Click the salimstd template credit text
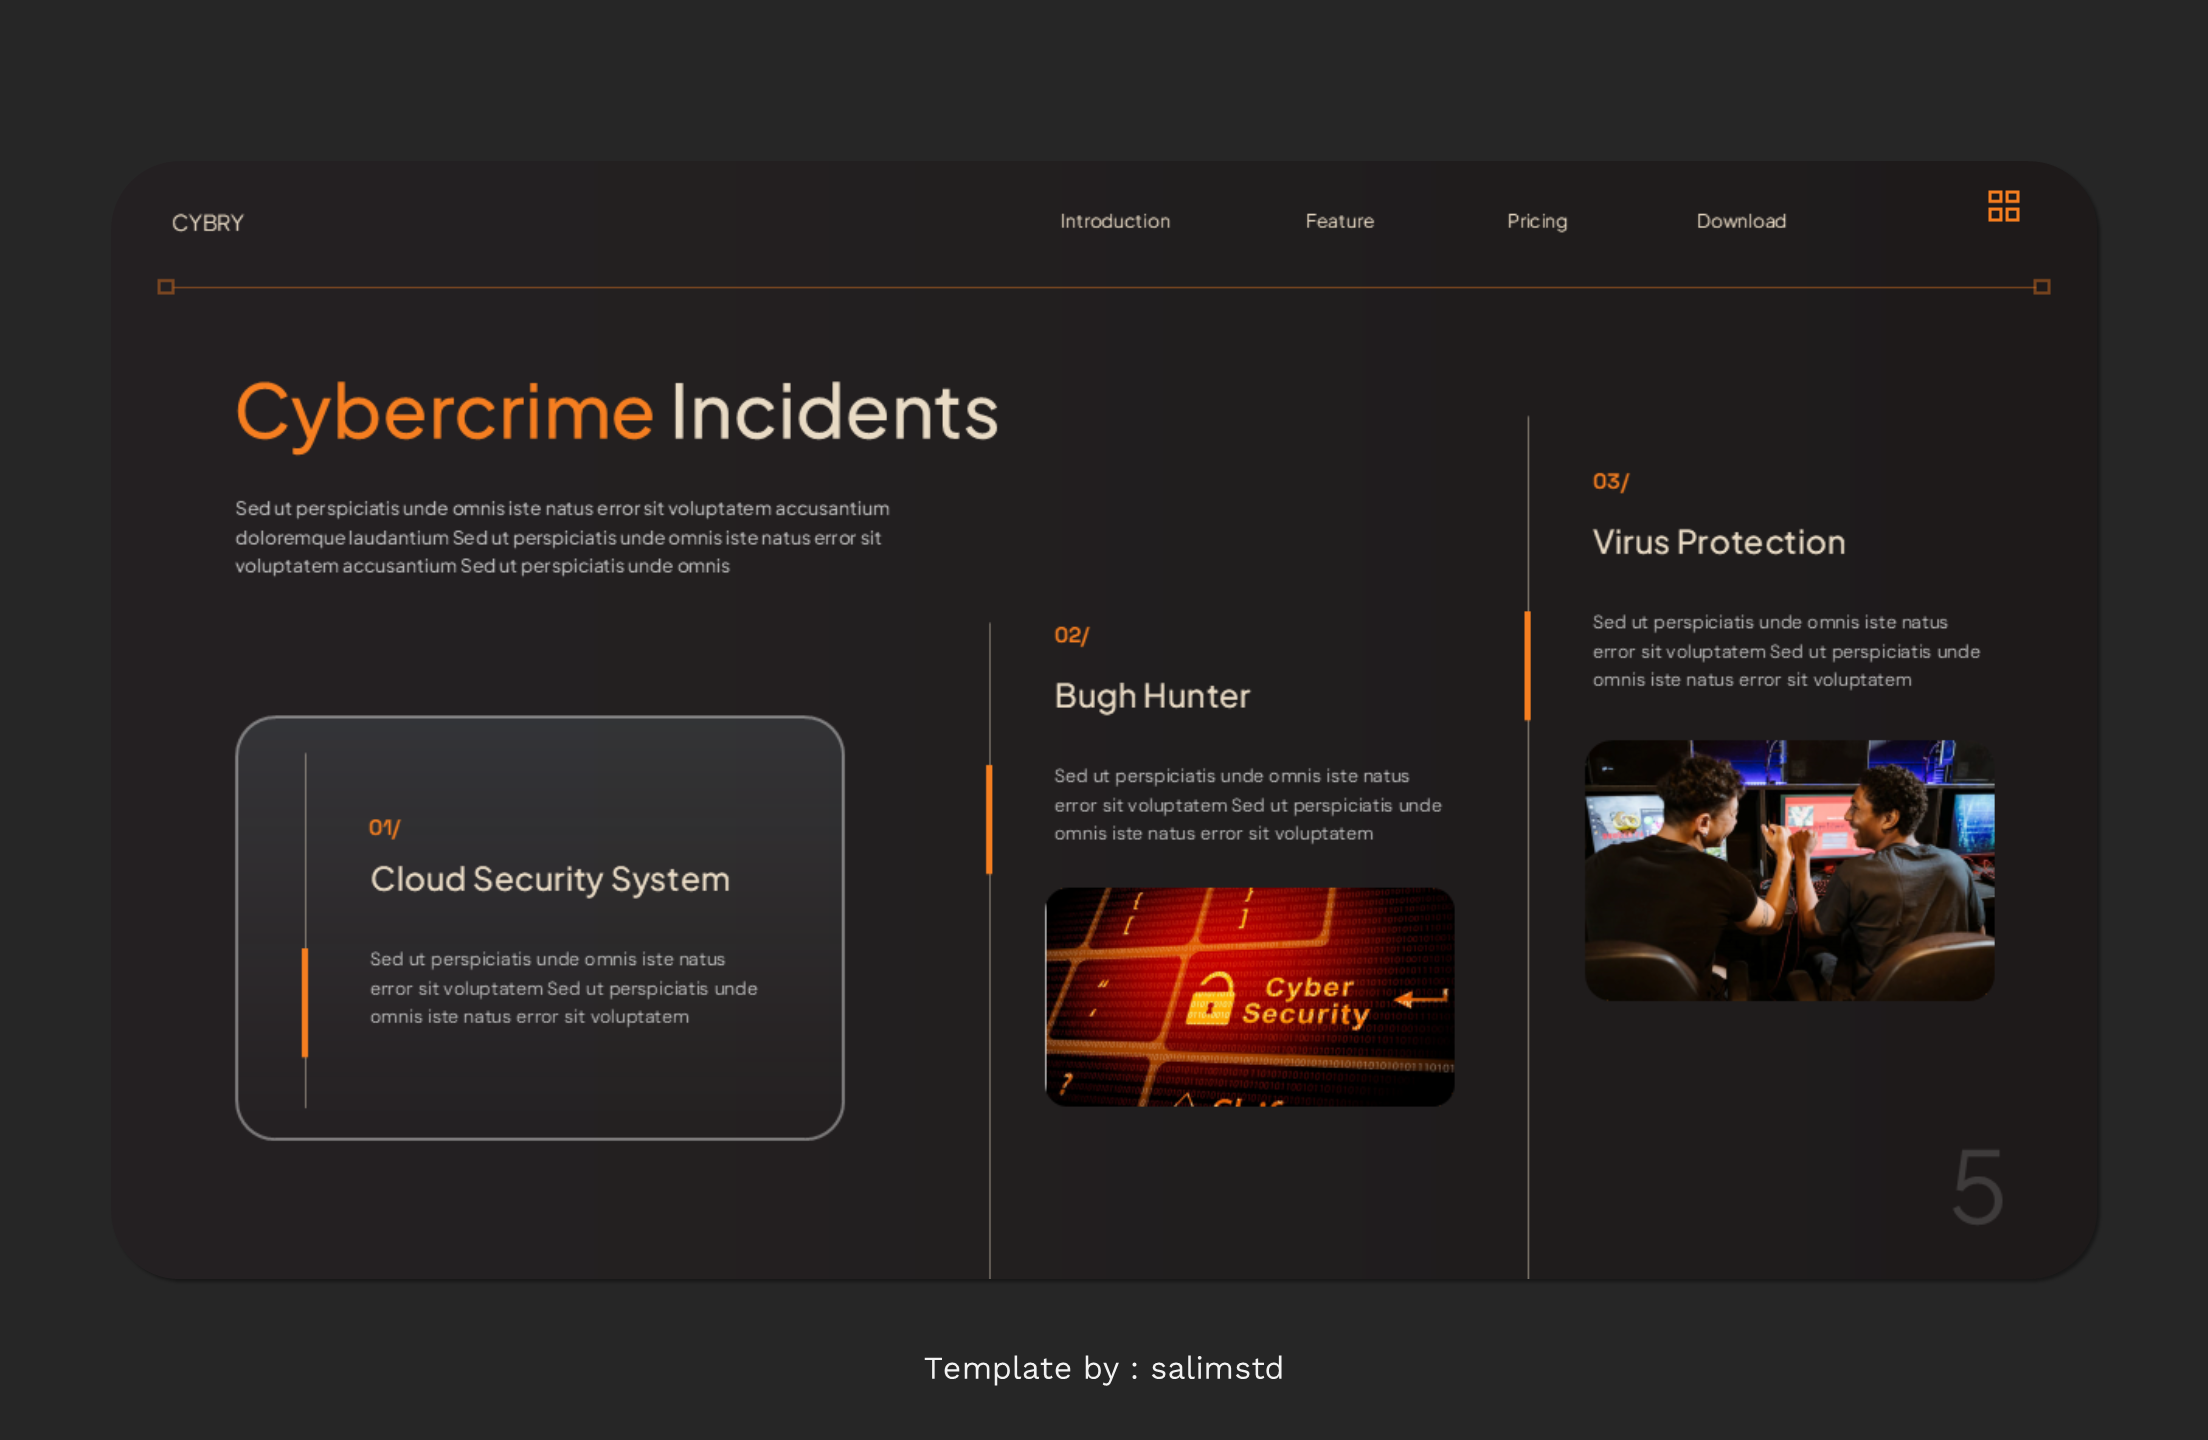This screenshot has height=1440, width=2208. point(1217,1368)
